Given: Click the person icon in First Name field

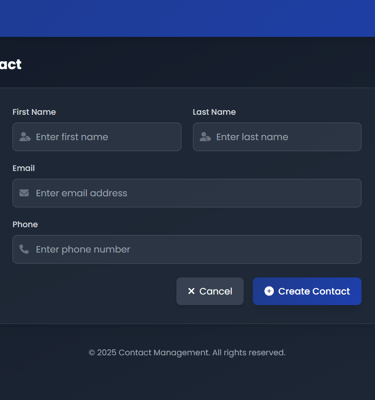Looking at the screenshot, I should point(25,137).
